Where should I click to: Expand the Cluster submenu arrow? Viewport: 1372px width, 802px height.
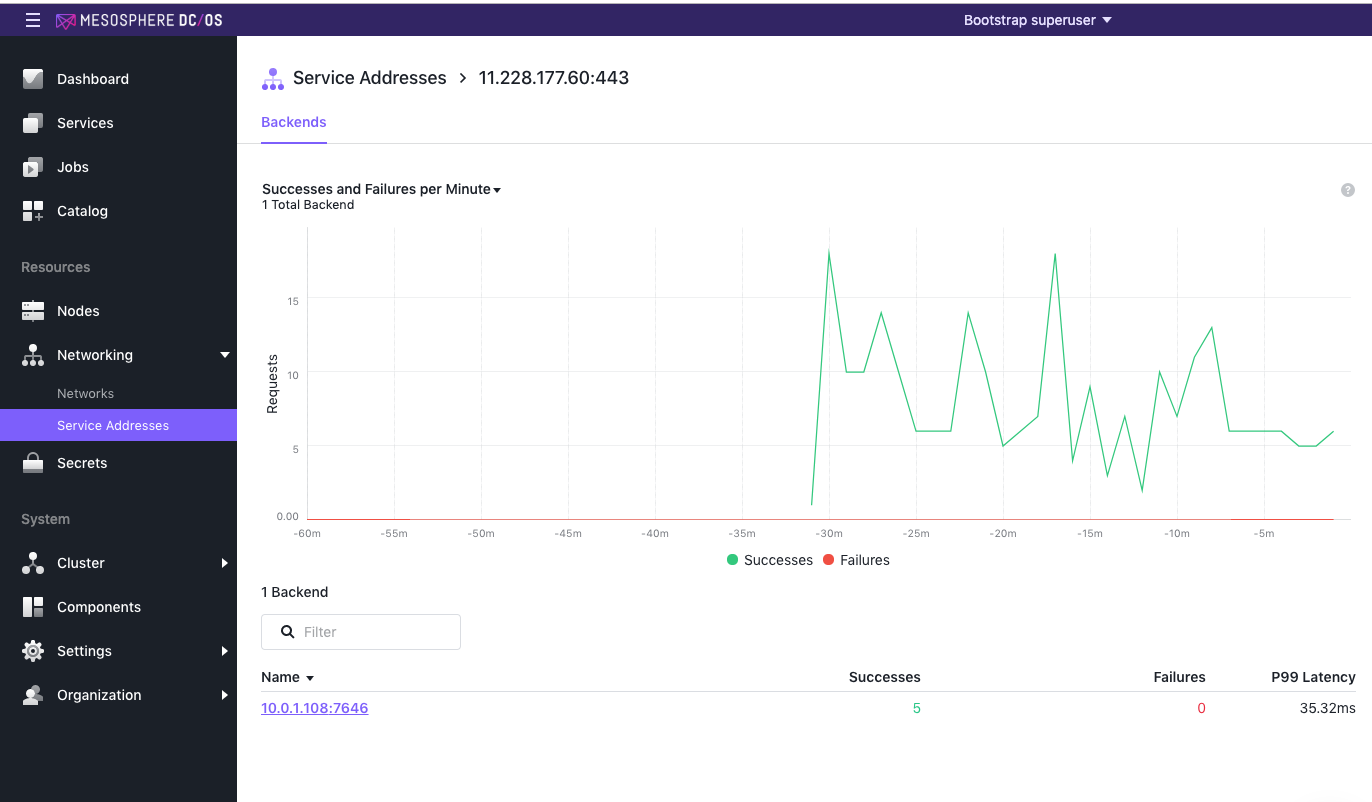tap(224, 563)
